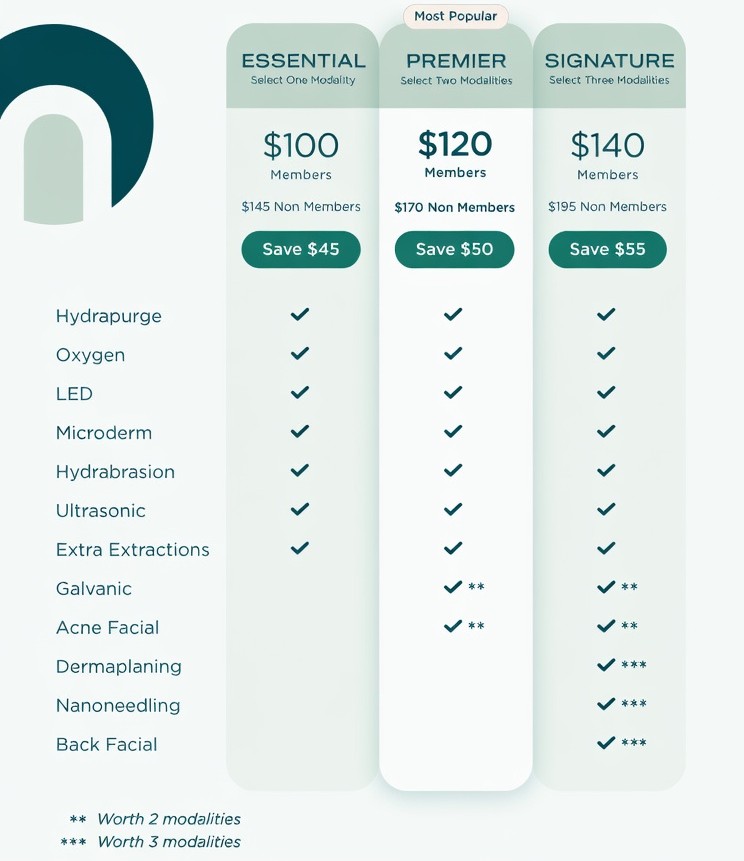Click Back Facial checkmark in Signature column
This screenshot has width=744, height=861.
606,743
